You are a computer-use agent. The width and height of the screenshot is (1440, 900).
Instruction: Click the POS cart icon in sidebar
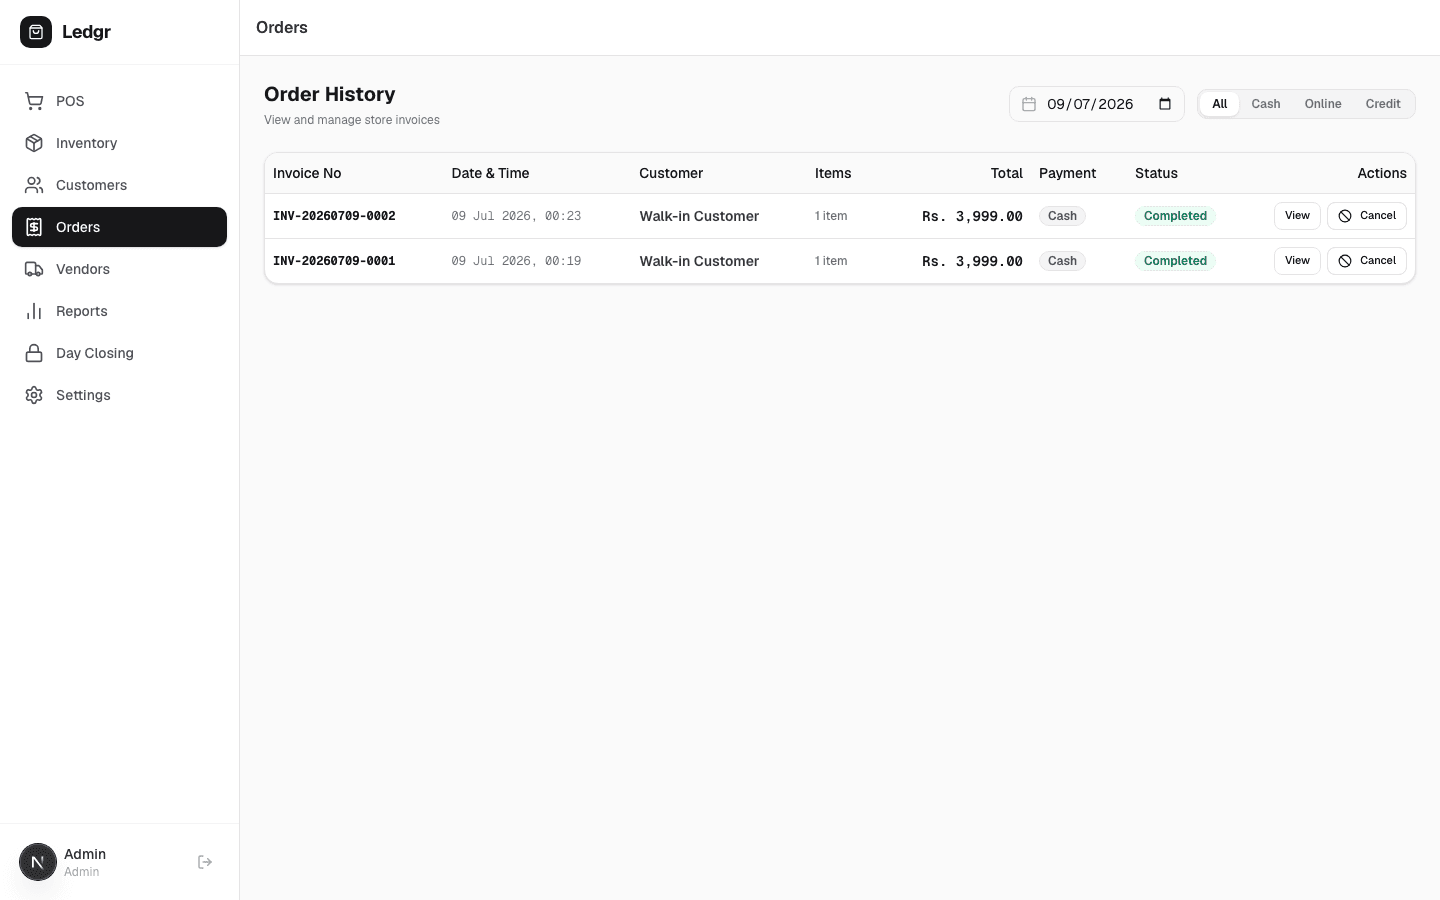click(34, 101)
